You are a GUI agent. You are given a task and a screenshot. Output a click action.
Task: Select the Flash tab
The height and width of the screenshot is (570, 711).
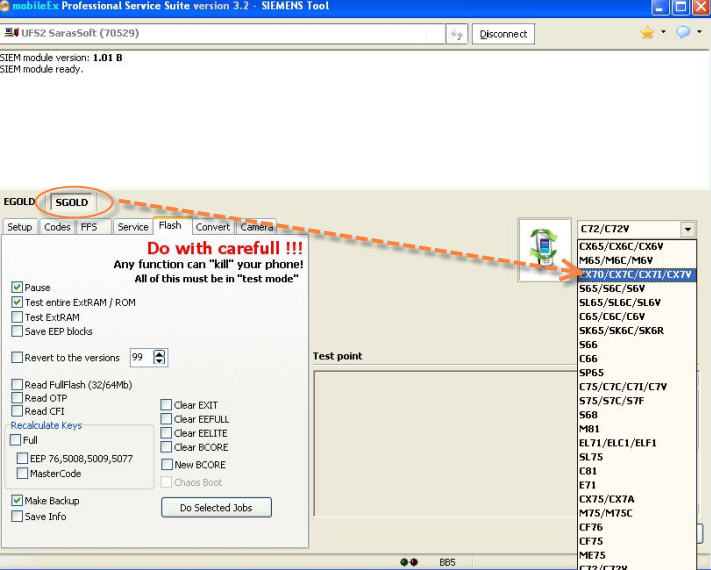(170, 225)
